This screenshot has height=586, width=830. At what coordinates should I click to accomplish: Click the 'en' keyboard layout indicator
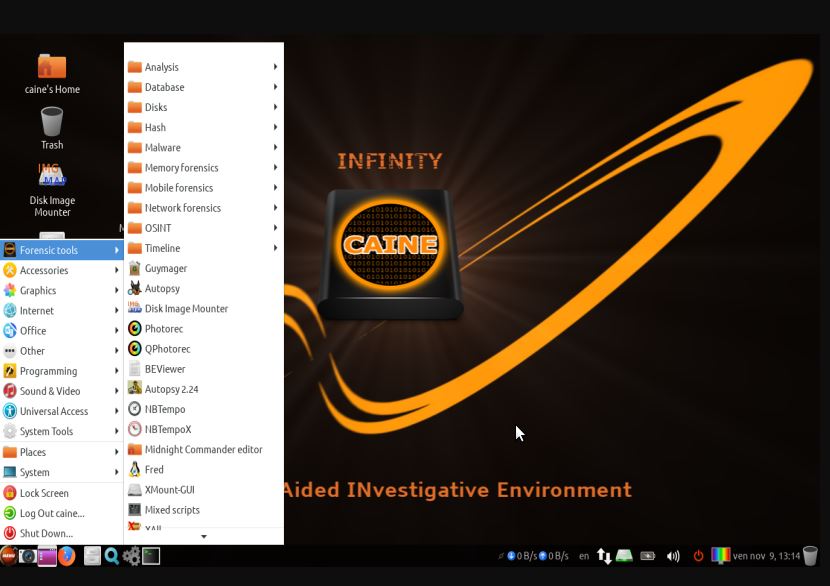click(x=584, y=556)
